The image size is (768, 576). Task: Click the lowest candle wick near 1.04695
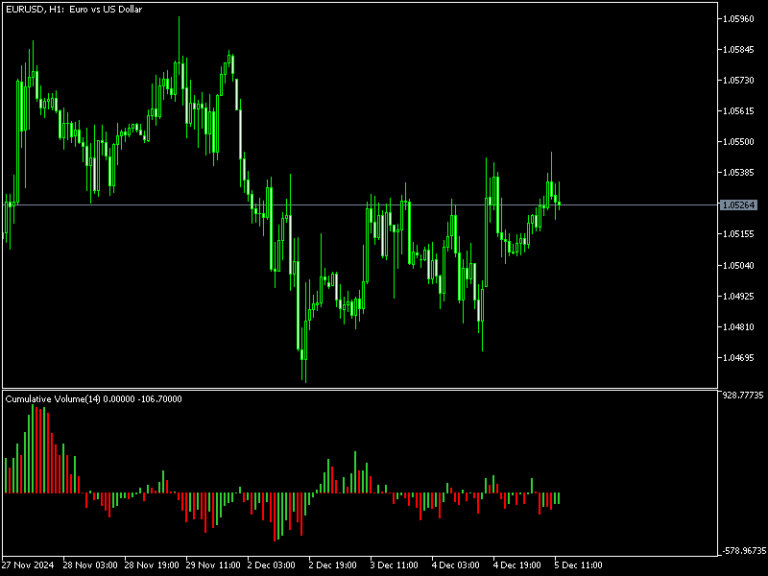coord(306,372)
